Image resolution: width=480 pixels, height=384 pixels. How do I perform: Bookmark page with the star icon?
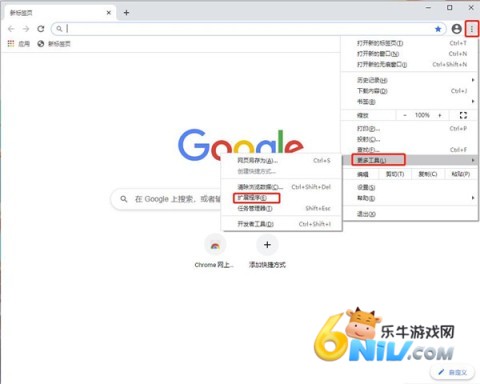[438, 29]
